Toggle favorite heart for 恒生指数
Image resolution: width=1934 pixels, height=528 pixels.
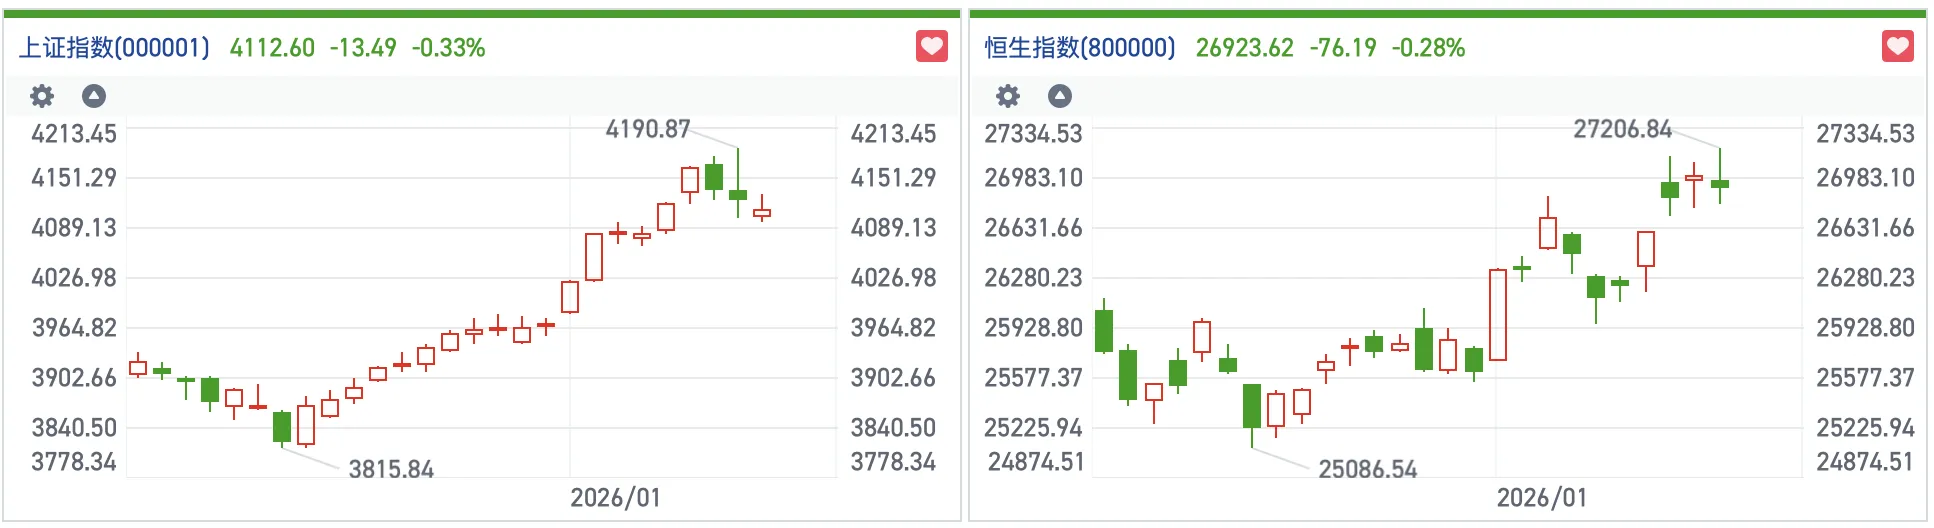point(1898,46)
